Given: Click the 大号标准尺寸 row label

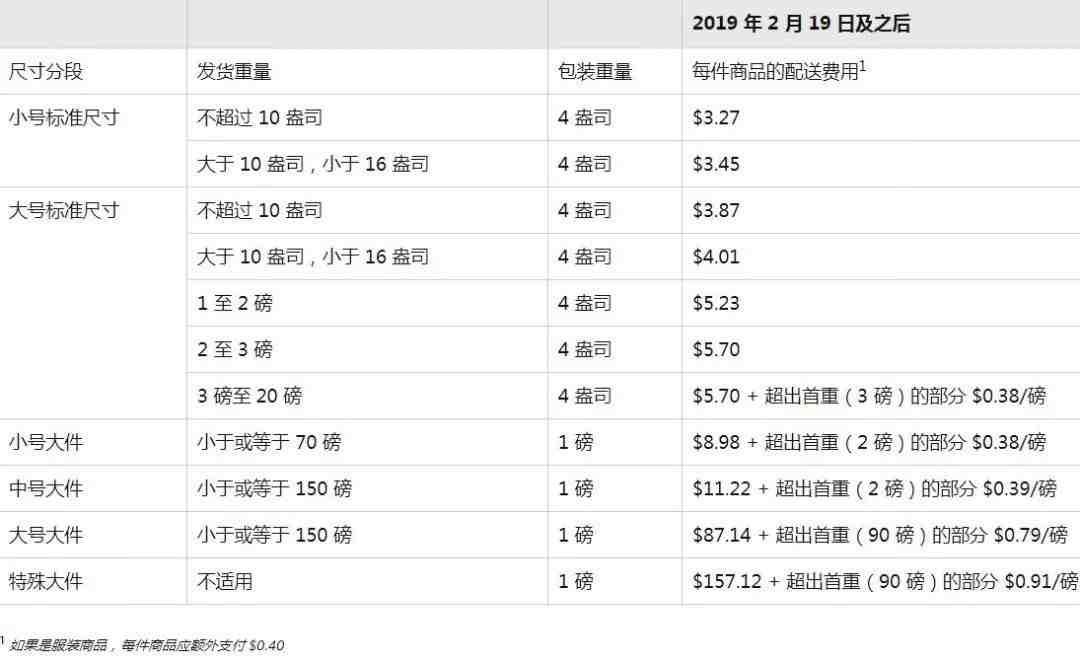Looking at the screenshot, I should pos(63,210).
